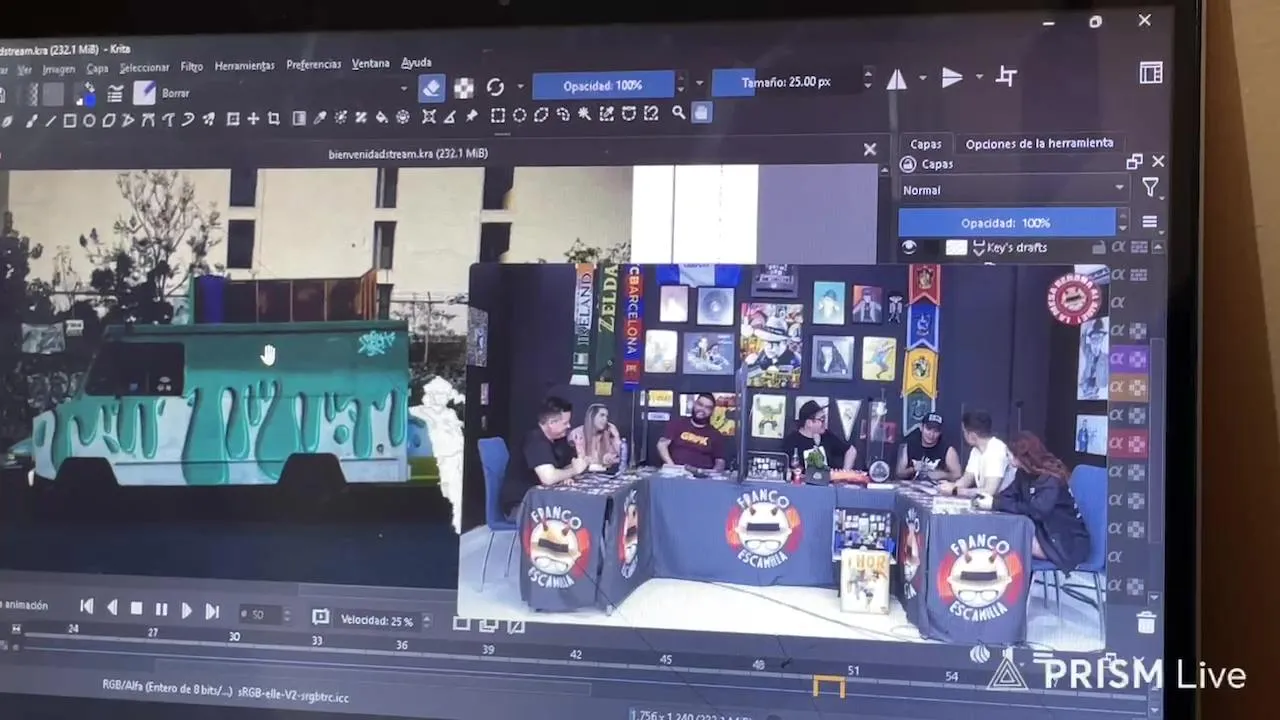
Task: Select the Multibrush tool
Action: [x=208, y=118]
